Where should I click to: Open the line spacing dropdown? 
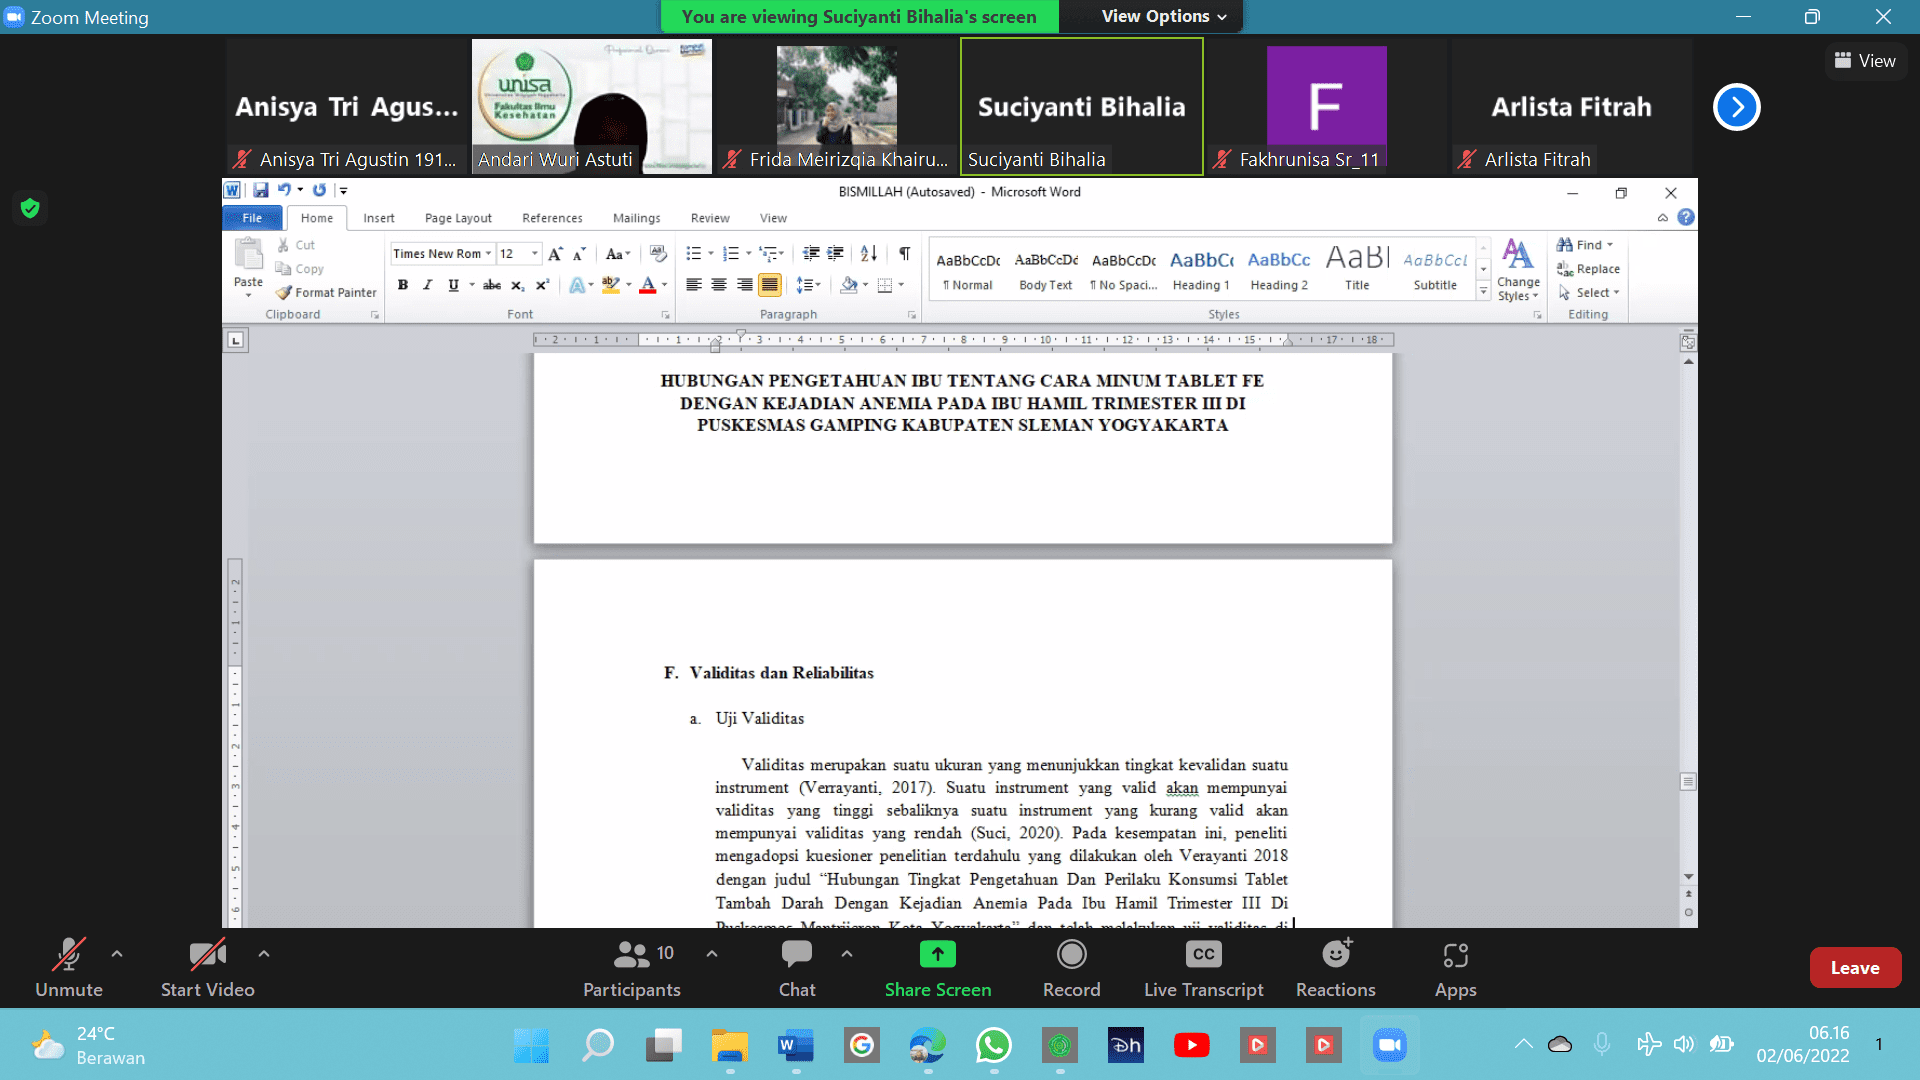[x=808, y=285]
